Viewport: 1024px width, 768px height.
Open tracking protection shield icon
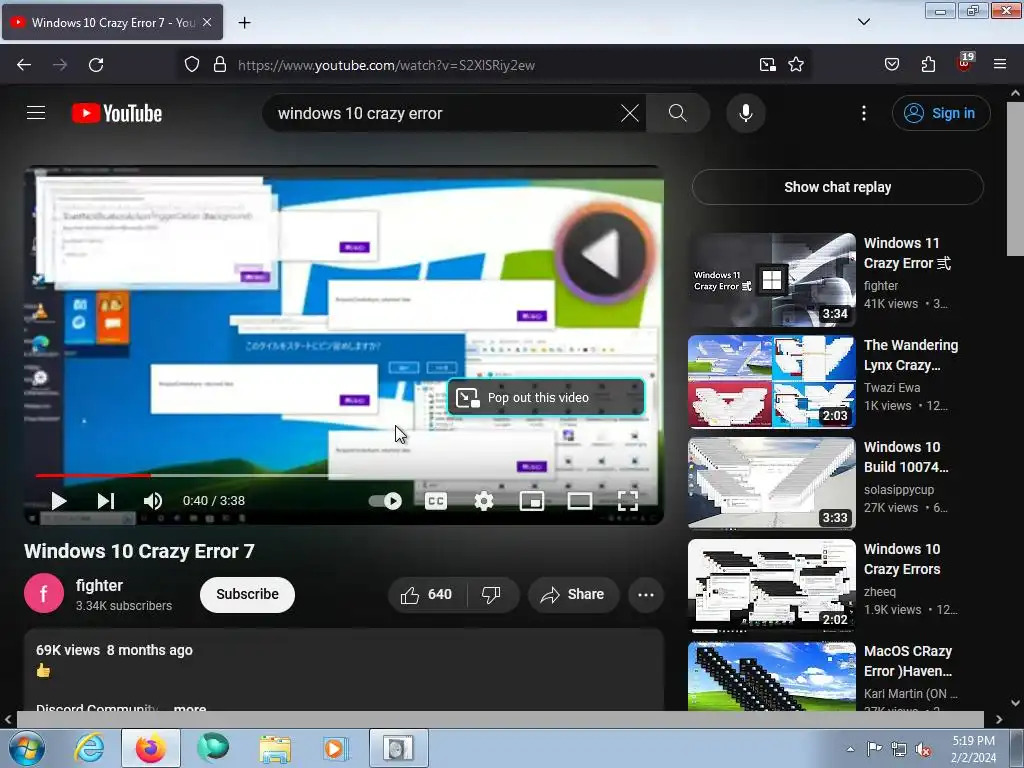[191, 65]
